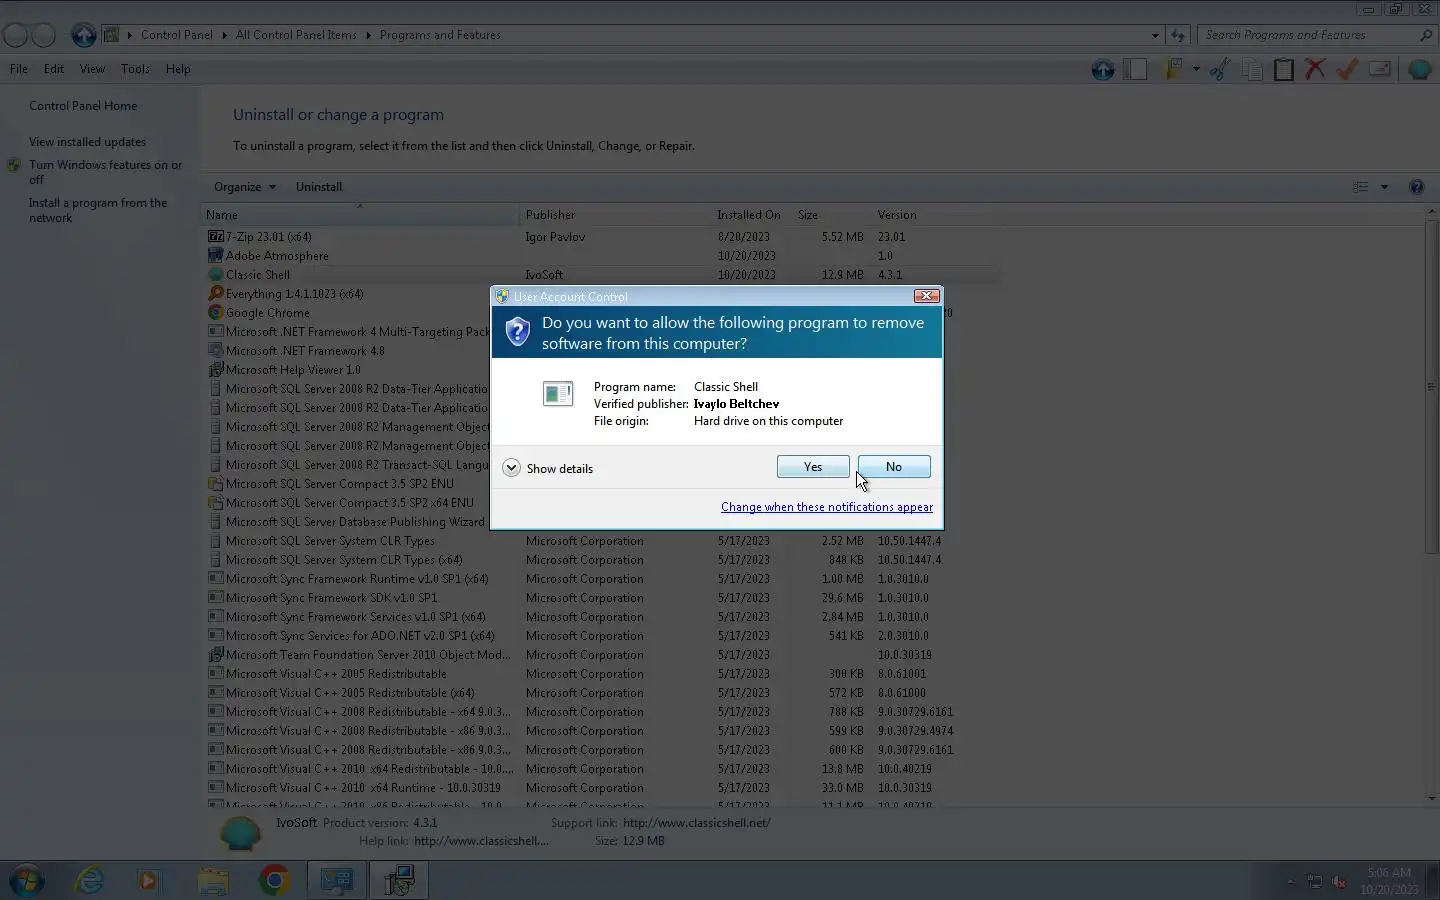Open the Organize dropdown
Viewport: 1440px width, 900px height.
point(244,187)
